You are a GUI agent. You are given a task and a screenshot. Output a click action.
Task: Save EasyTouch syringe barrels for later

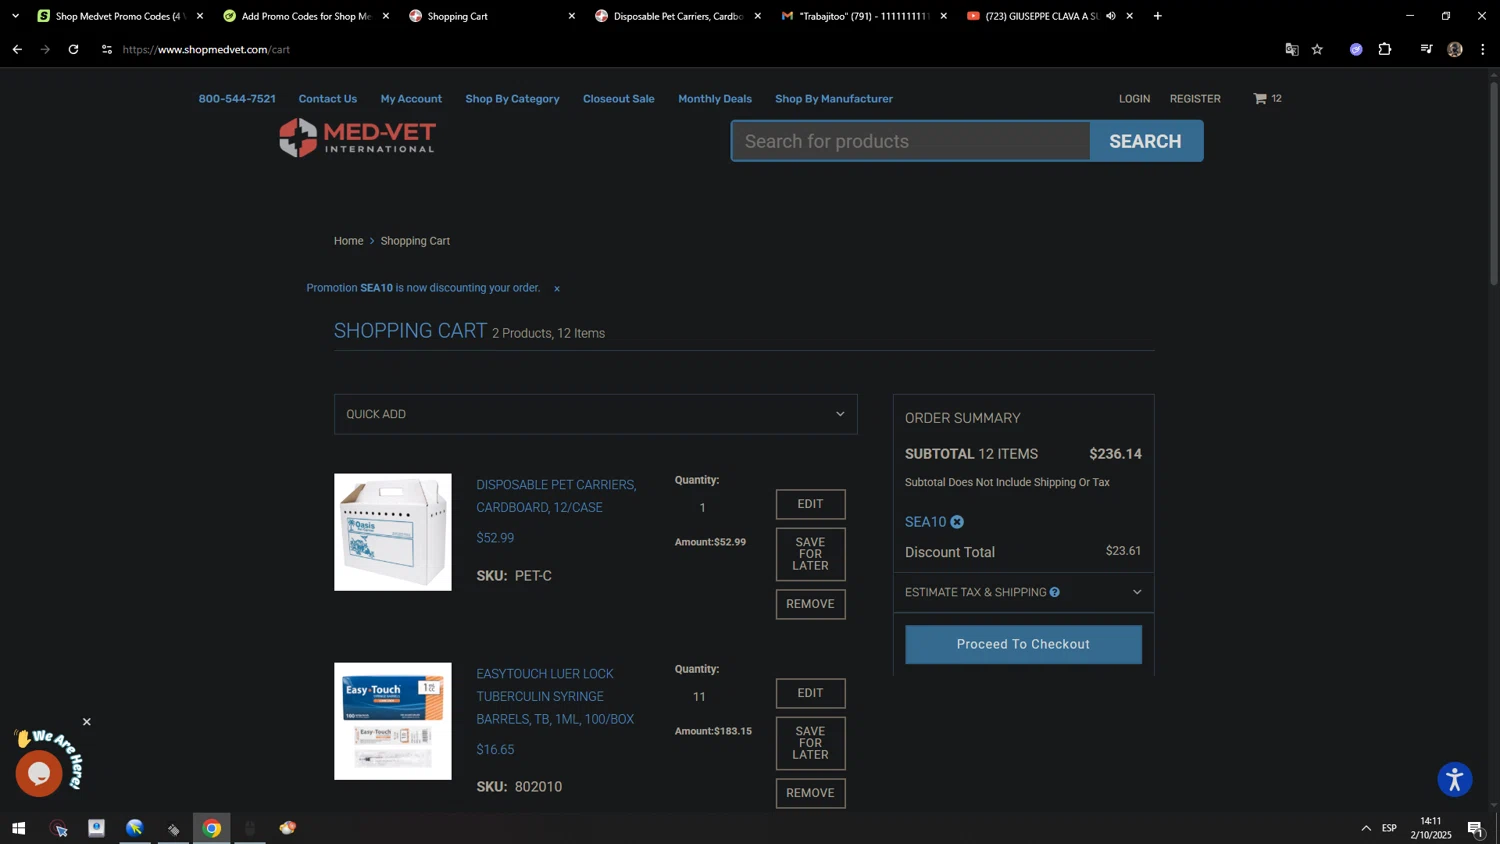(810, 743)
